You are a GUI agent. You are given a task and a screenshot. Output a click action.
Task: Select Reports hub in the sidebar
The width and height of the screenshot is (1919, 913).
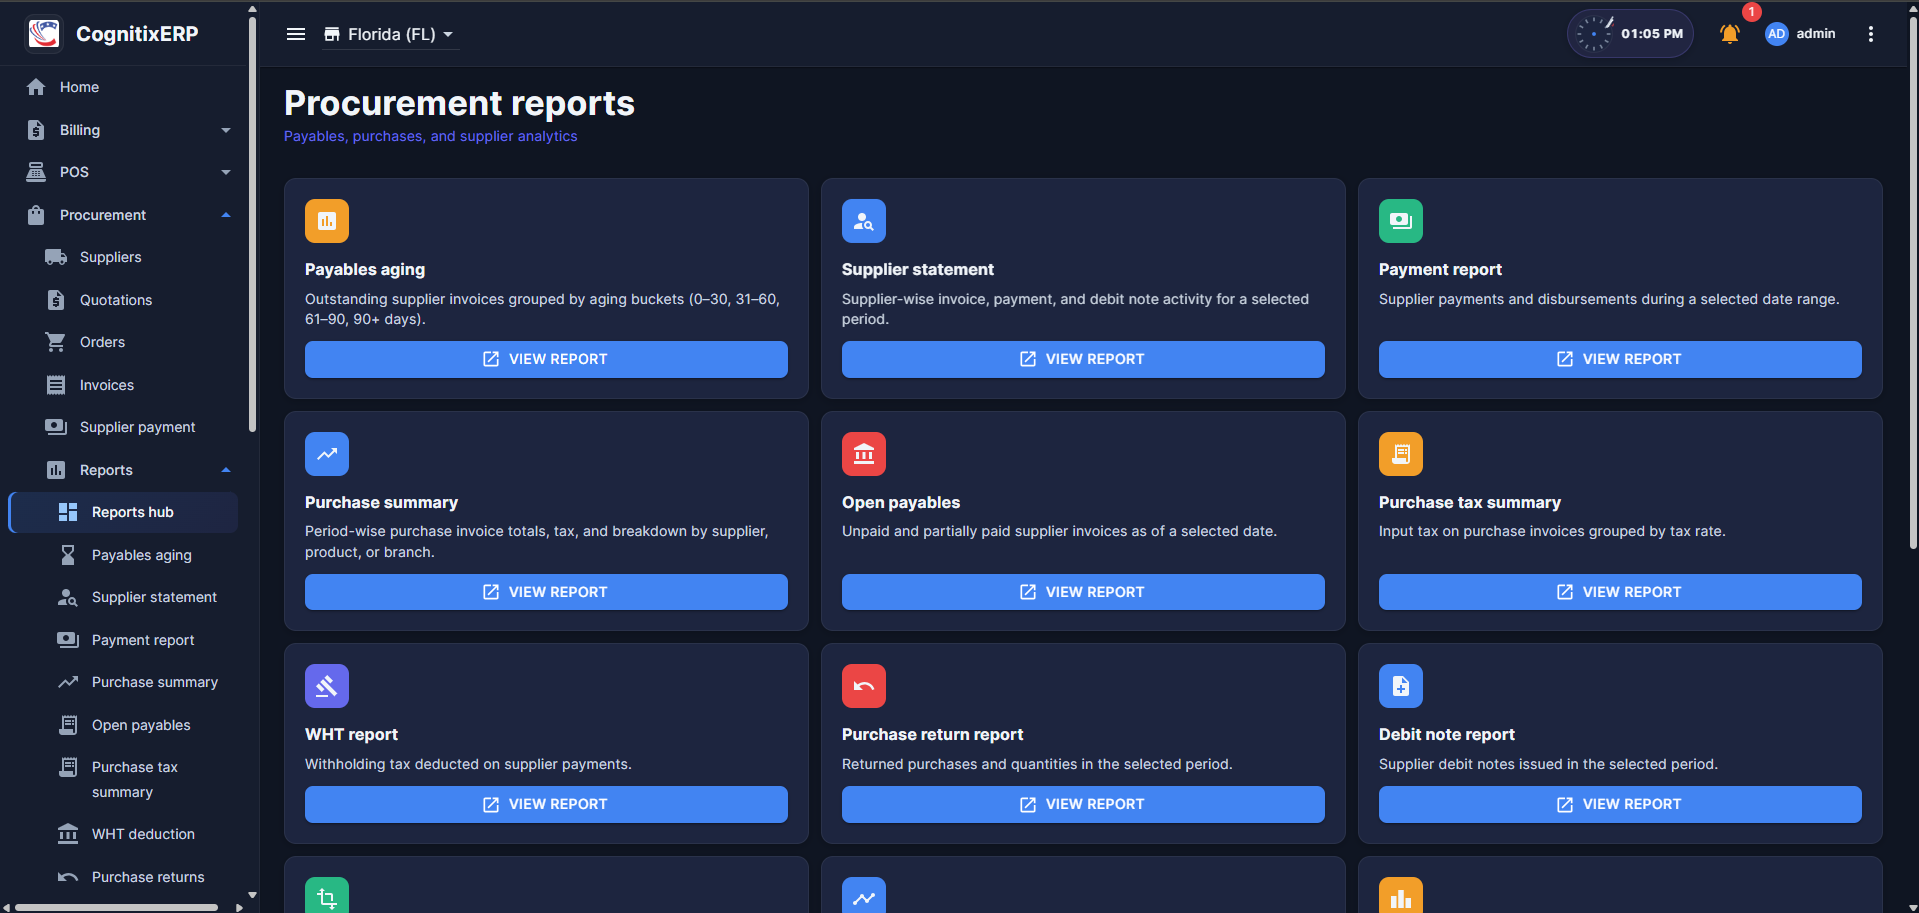124,512
